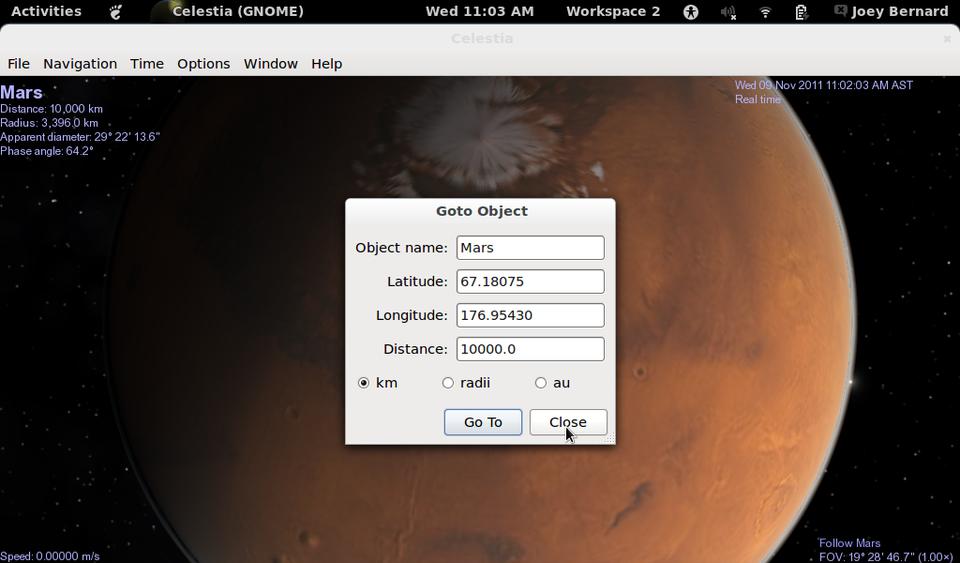The width and height of the screenshot is (960, 563).
Task: Open the Navigation menu
Action: [80, 64]
